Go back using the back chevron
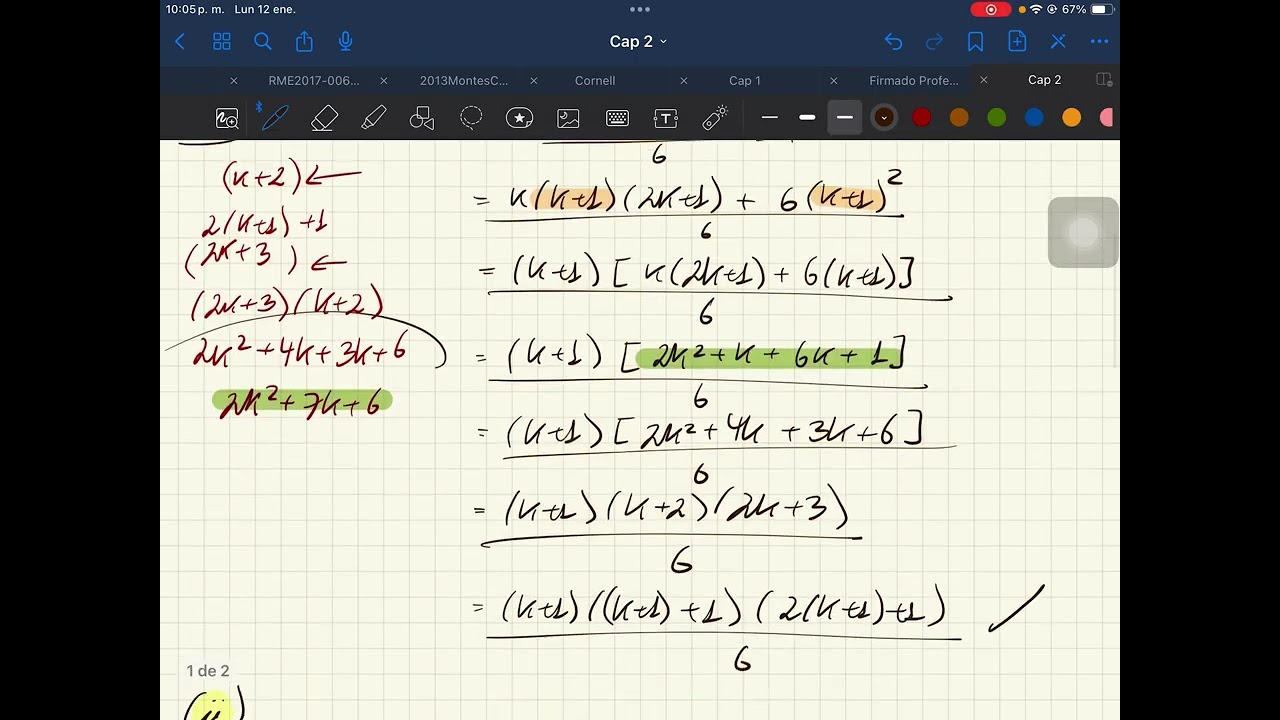Screen dimensions: 1280x720 coord(180,41)
